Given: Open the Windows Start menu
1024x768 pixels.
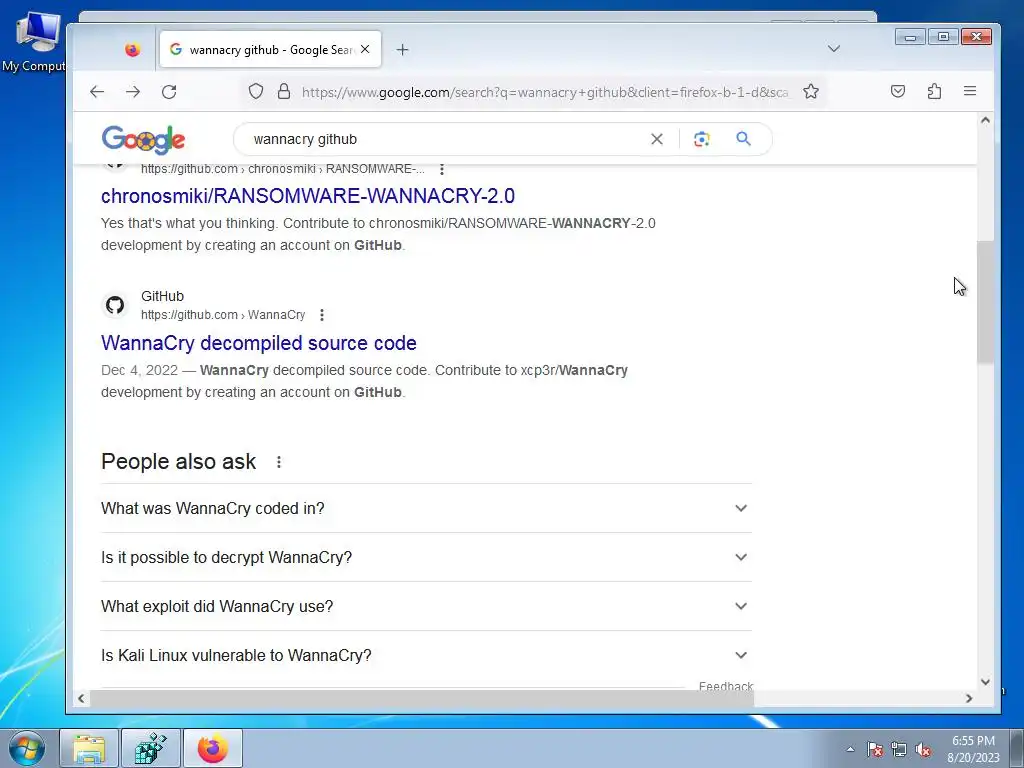Looking at the screenshot, I should tap(27, 748).
